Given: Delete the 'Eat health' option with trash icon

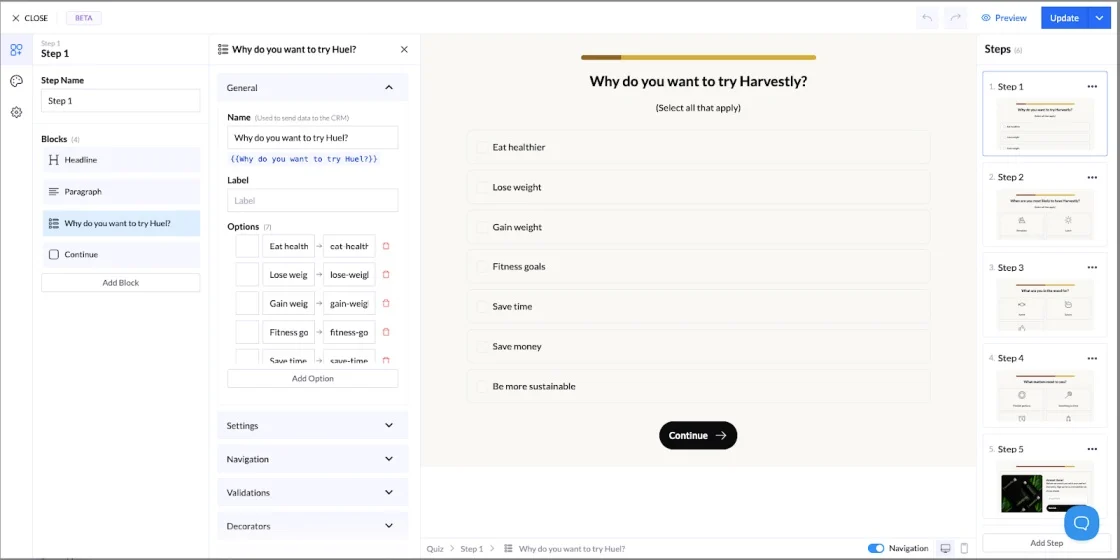Looking at the screenshot, I should pyautogui.click(x=386, y=246).
